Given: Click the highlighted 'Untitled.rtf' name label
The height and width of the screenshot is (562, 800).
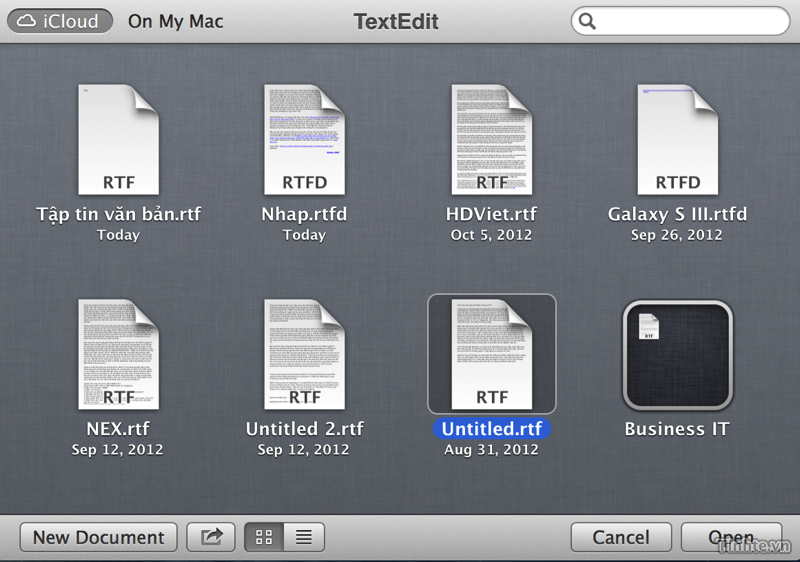Looking at the screenshot, I should coord(491,429).
